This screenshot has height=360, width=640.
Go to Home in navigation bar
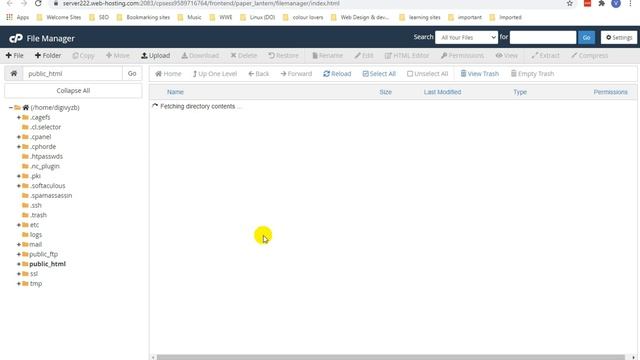(x=168, y=73)
